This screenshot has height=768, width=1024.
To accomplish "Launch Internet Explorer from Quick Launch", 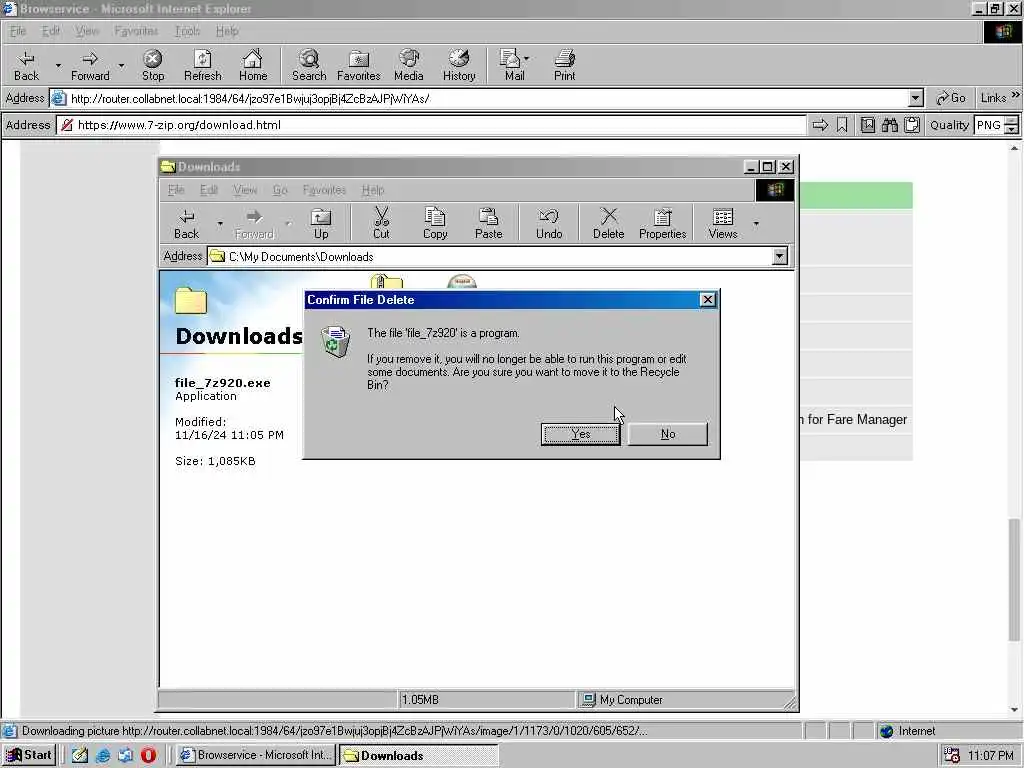I will [103, 755].
